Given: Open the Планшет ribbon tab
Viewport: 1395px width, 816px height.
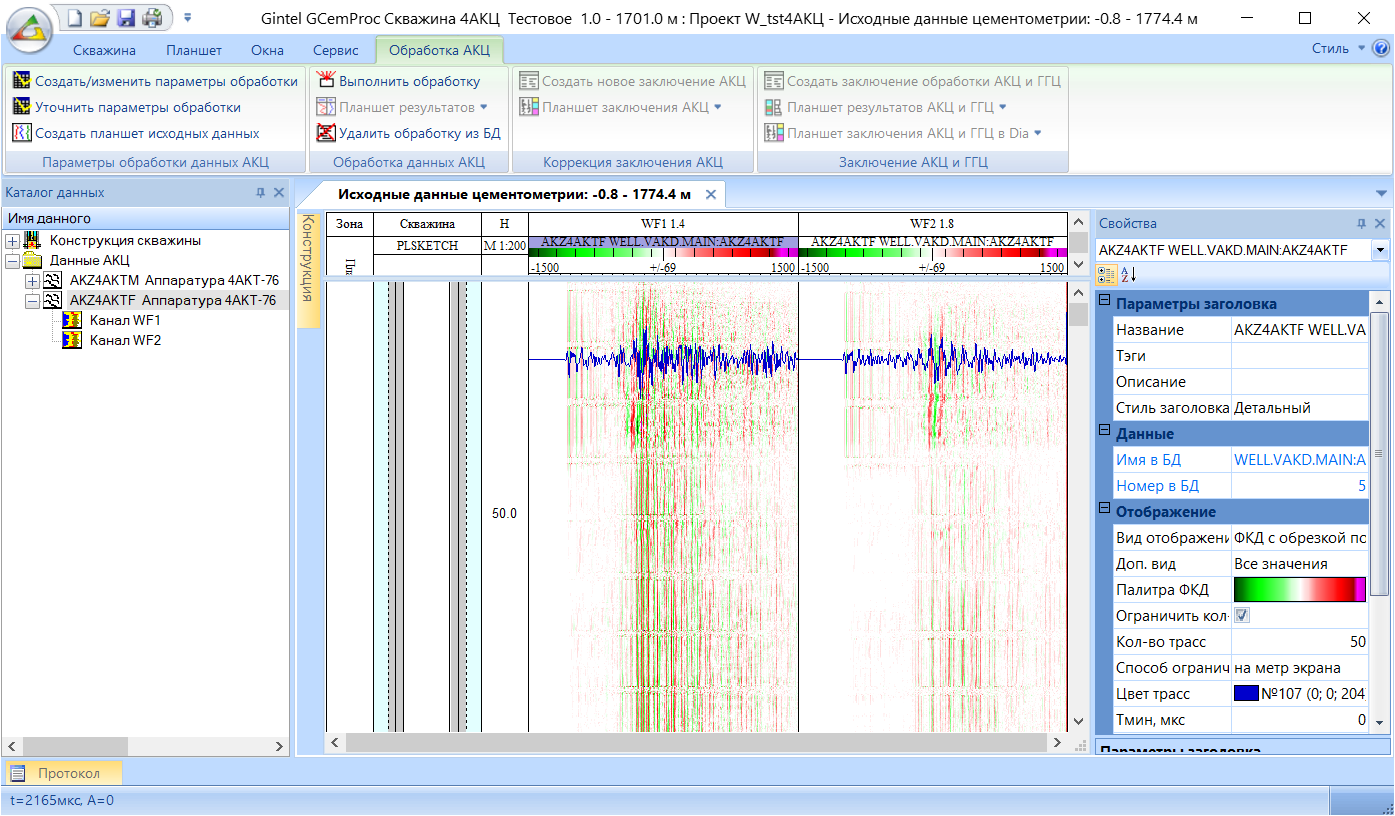Looking at the screenshot, I should pyautogui.click(x=194, y=50).
